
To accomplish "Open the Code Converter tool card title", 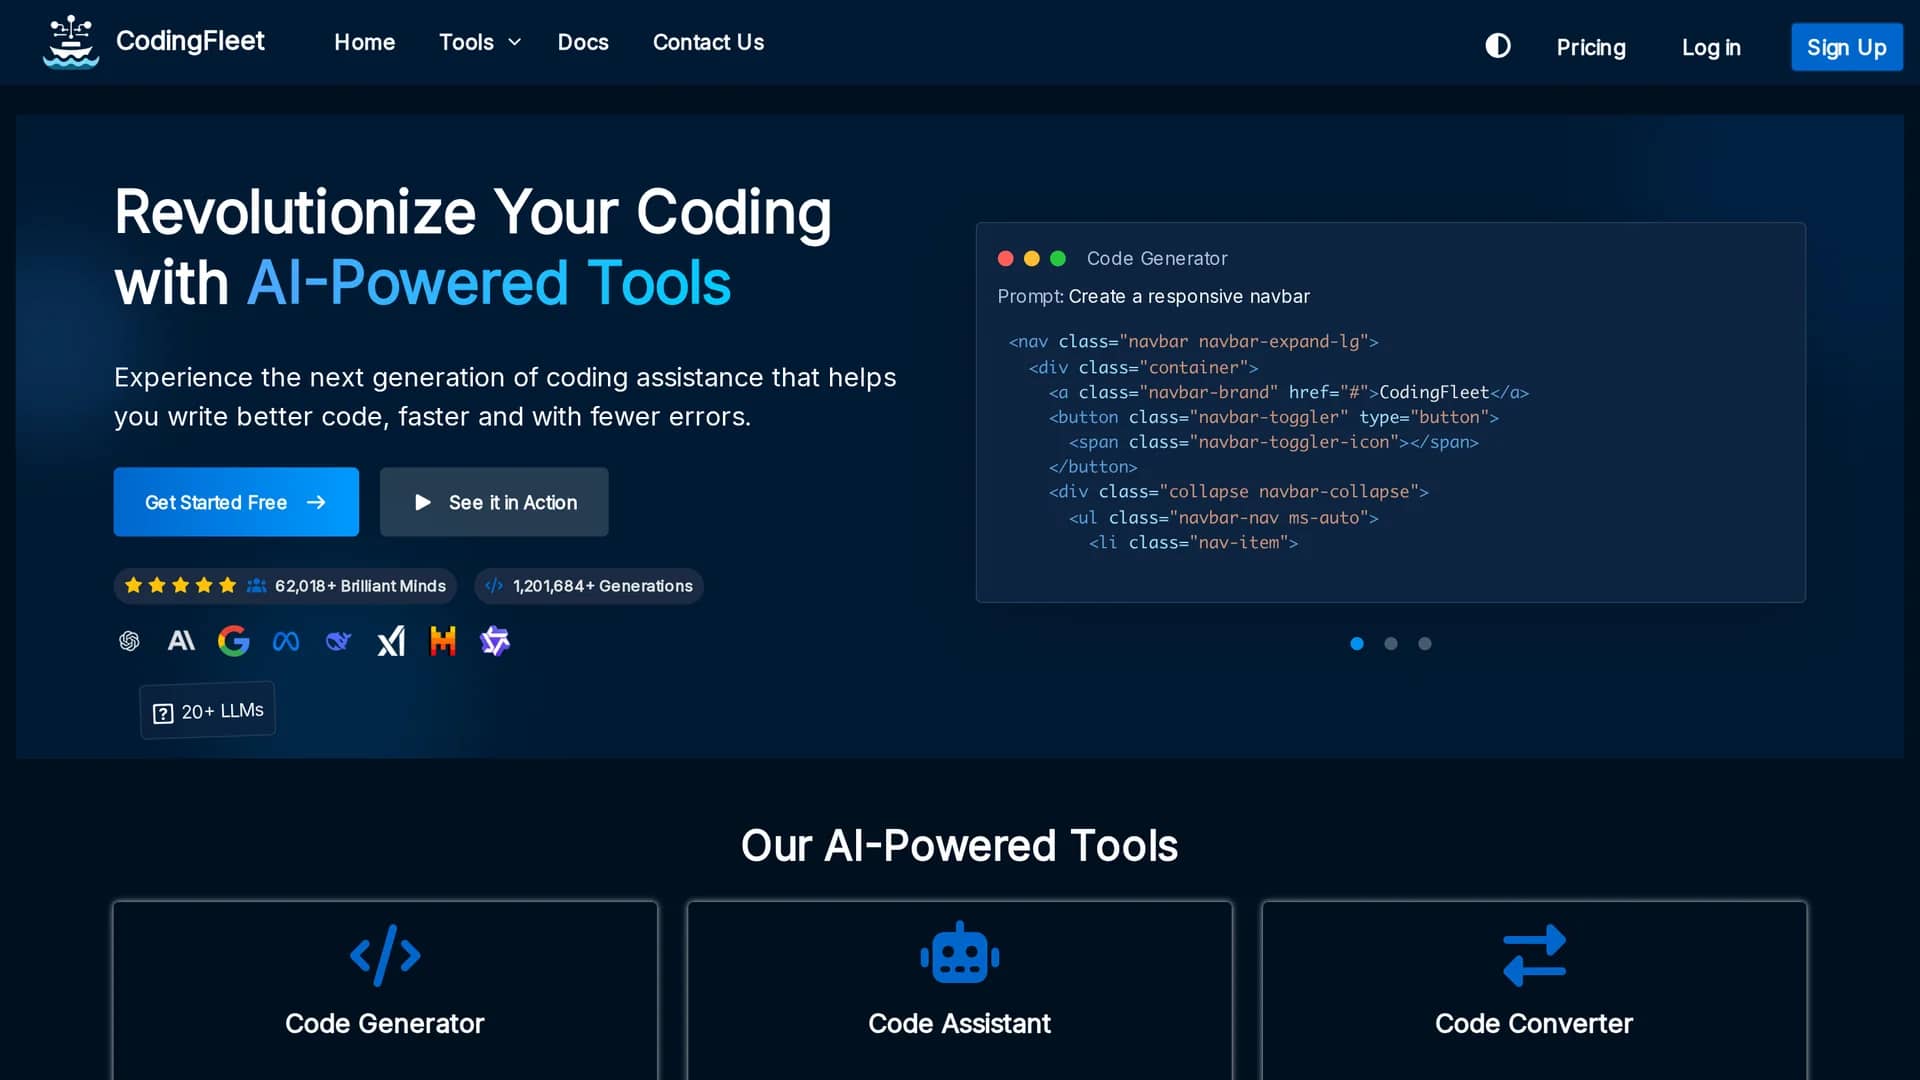I will 1534,1024.
